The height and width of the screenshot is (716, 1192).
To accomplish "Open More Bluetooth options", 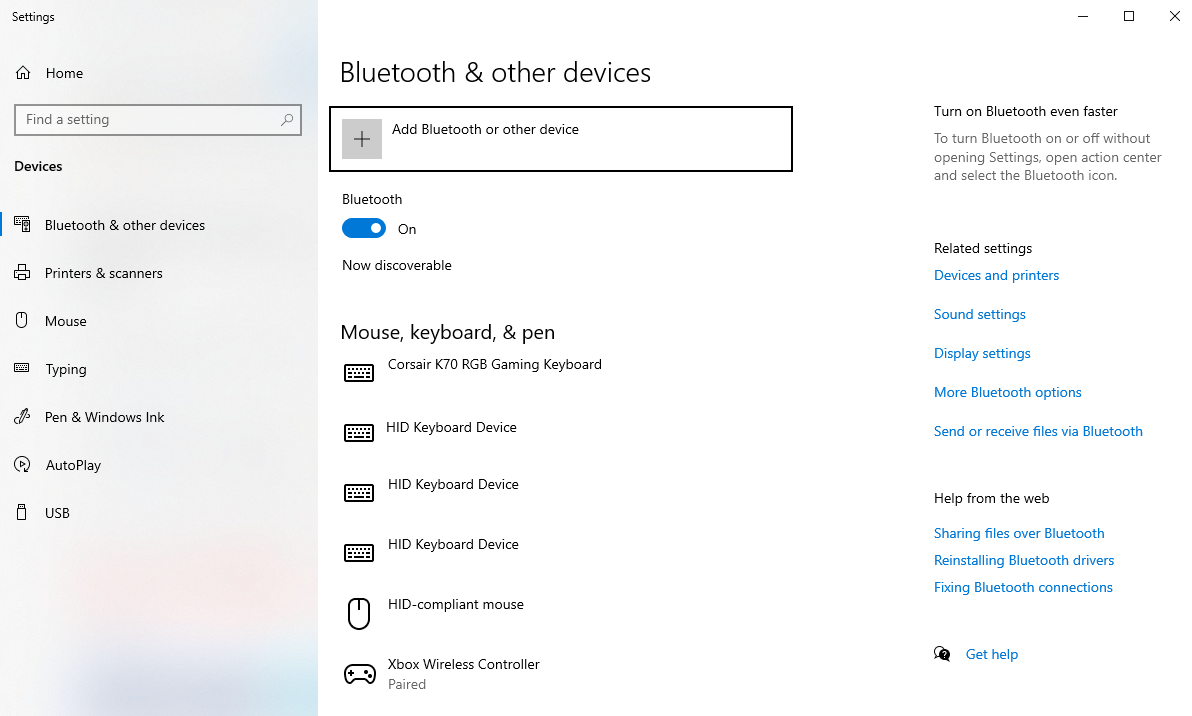I will point(1007,392).
